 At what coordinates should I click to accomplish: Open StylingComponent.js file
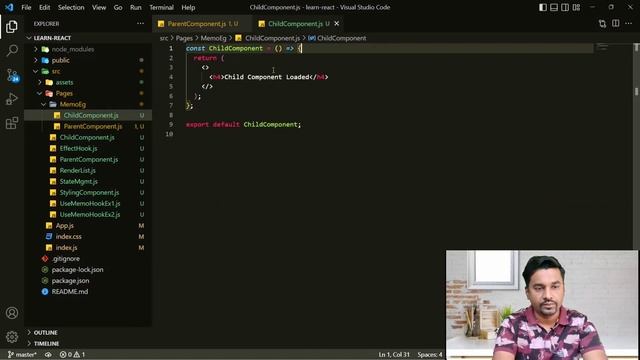(89, 192)
